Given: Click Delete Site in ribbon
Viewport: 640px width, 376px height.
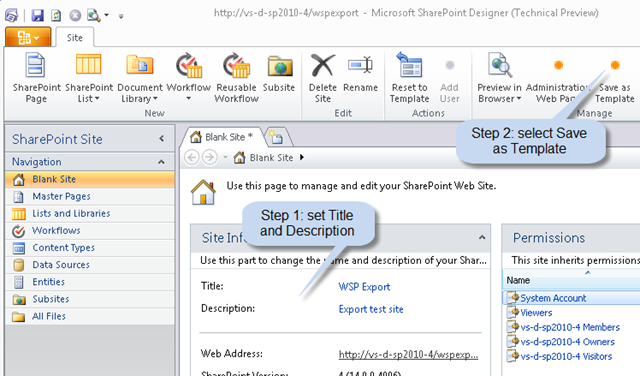Looking at the screenshot, I should (x=322, y=78).
